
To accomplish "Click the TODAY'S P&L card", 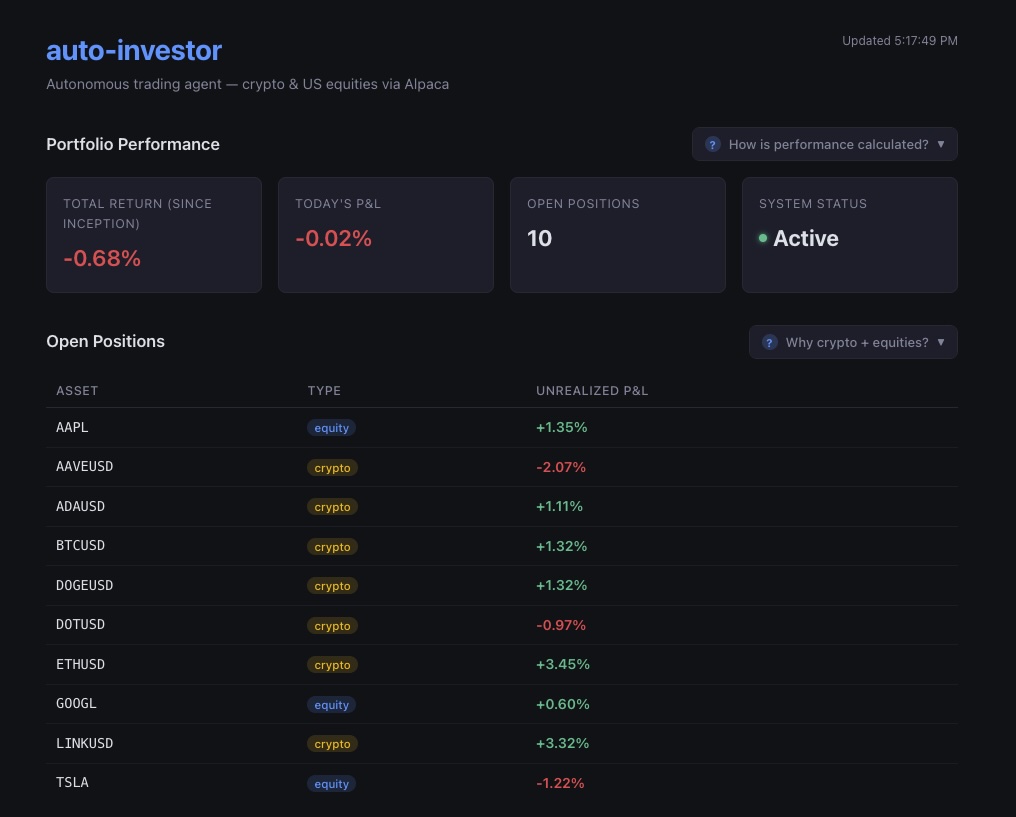I will [385, 235].
